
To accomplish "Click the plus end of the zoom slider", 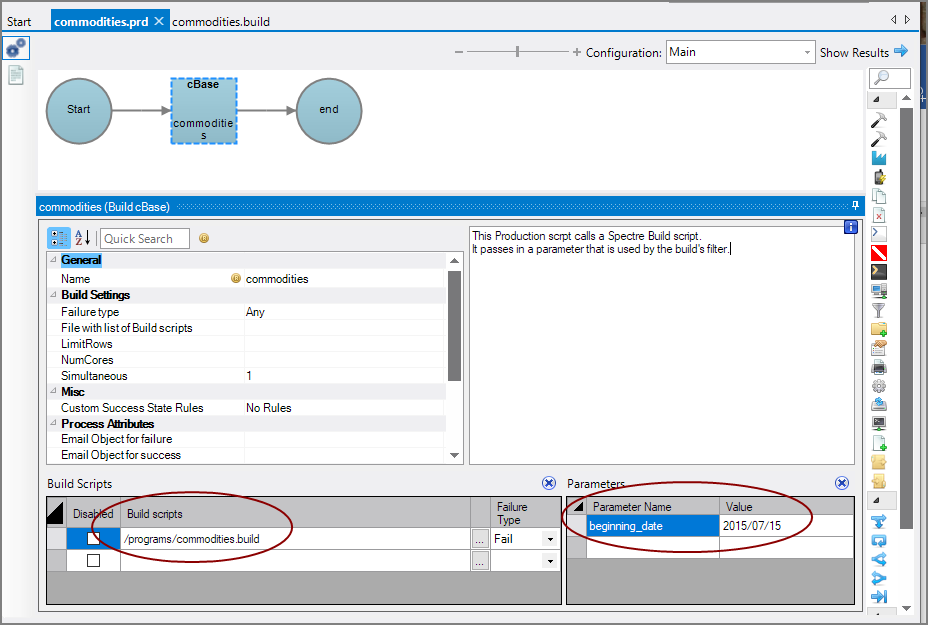I will click(x=576, y=52).
